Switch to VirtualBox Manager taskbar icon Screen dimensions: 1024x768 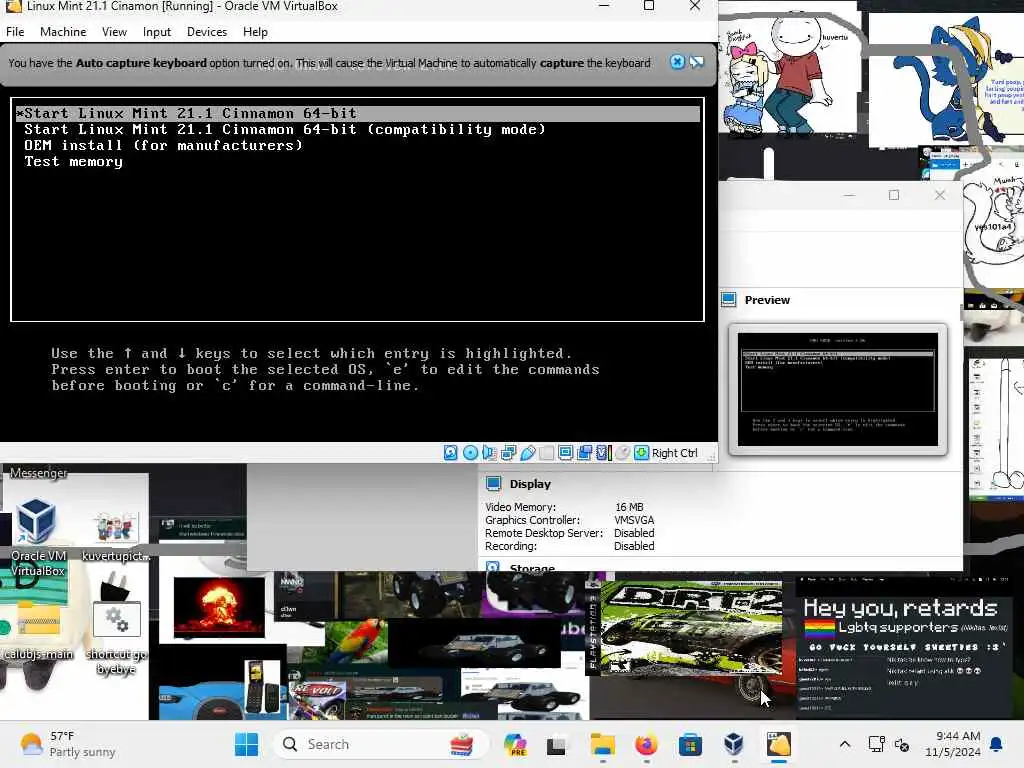pyautogui.click(x=734, y=744)
